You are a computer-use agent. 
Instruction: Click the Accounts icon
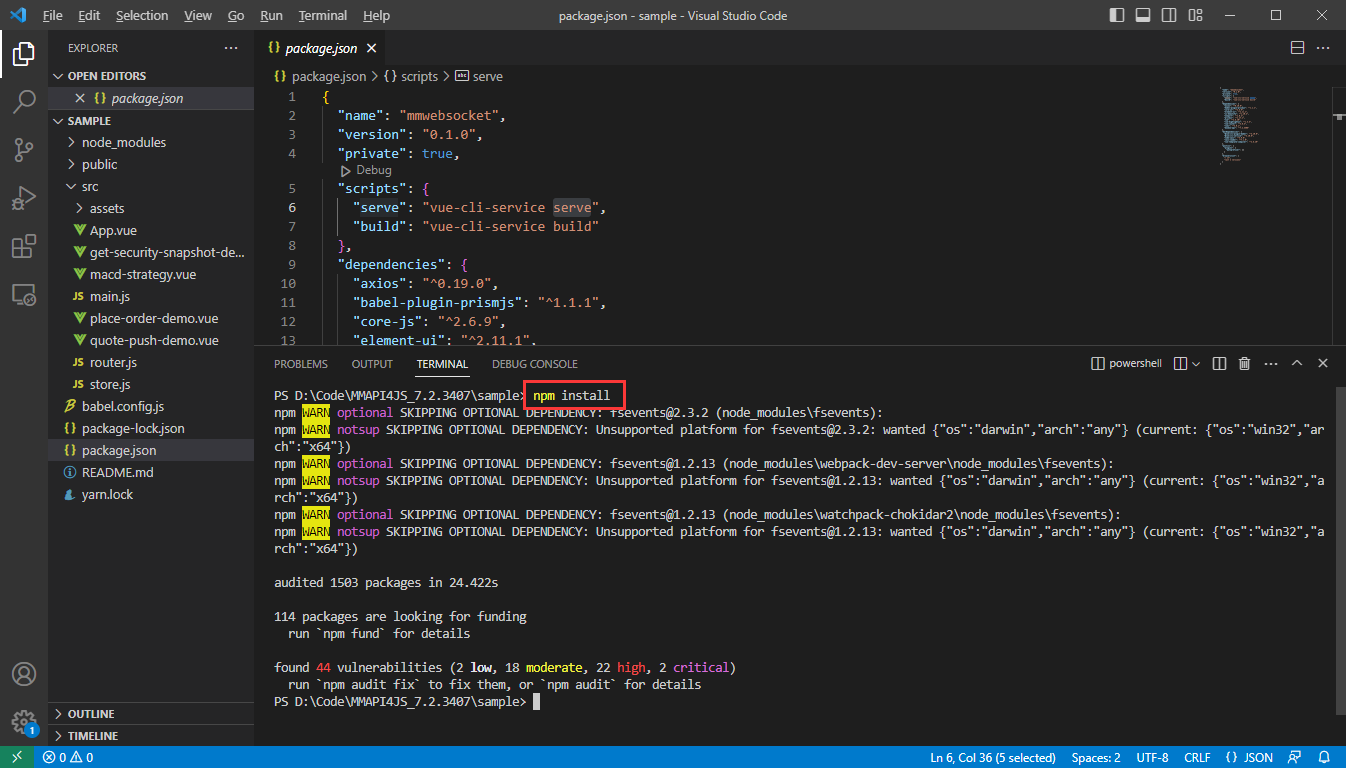coord(24,674)
